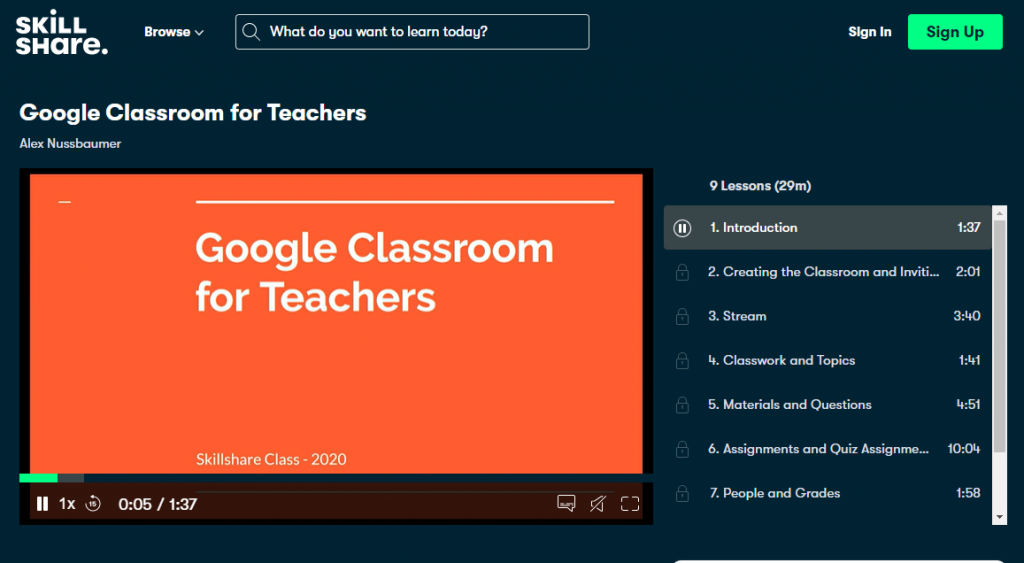1024x563 pixels.
Task: Click the lock icon for the Stream lesson
Action: click(x=682, y=316)
